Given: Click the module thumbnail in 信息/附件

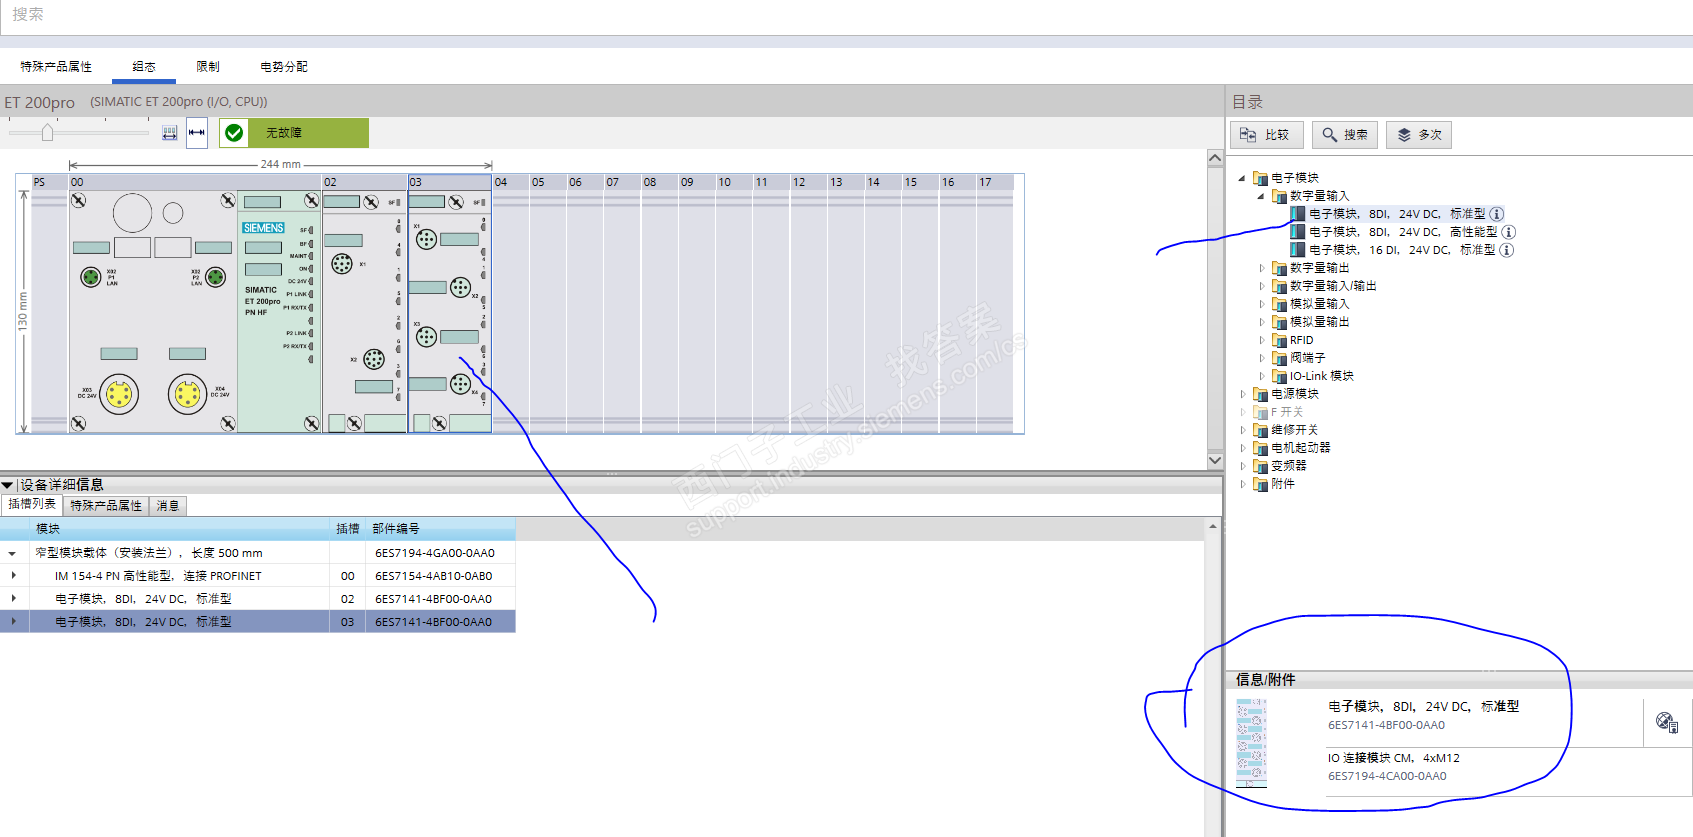Looking at the screenshot, I should [1251, 743].
